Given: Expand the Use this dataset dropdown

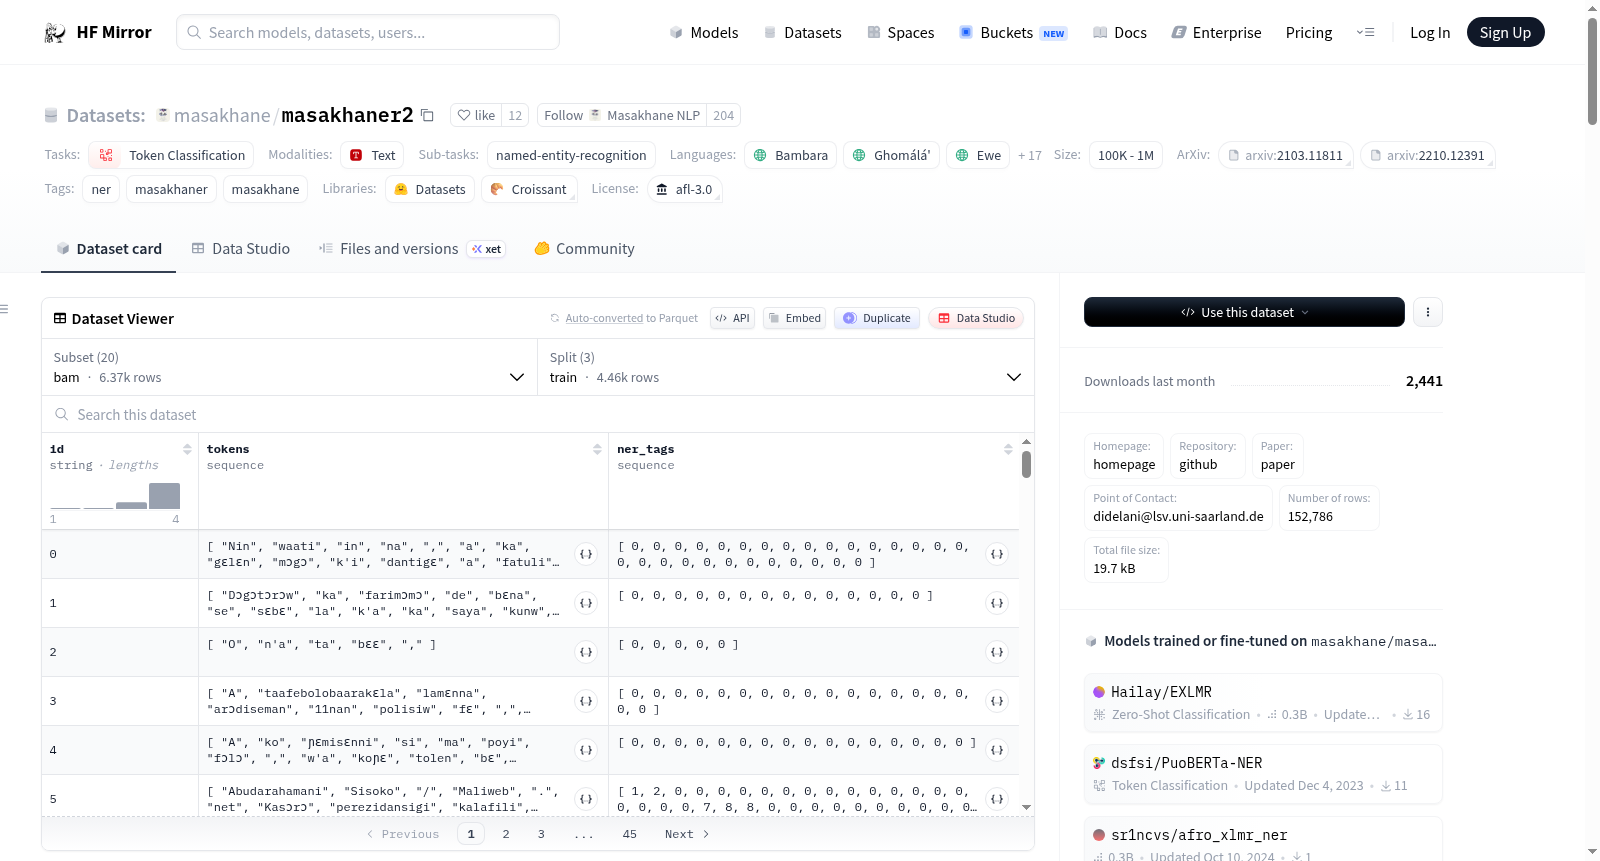Looking at the screenshot, I should [1244, 312].
